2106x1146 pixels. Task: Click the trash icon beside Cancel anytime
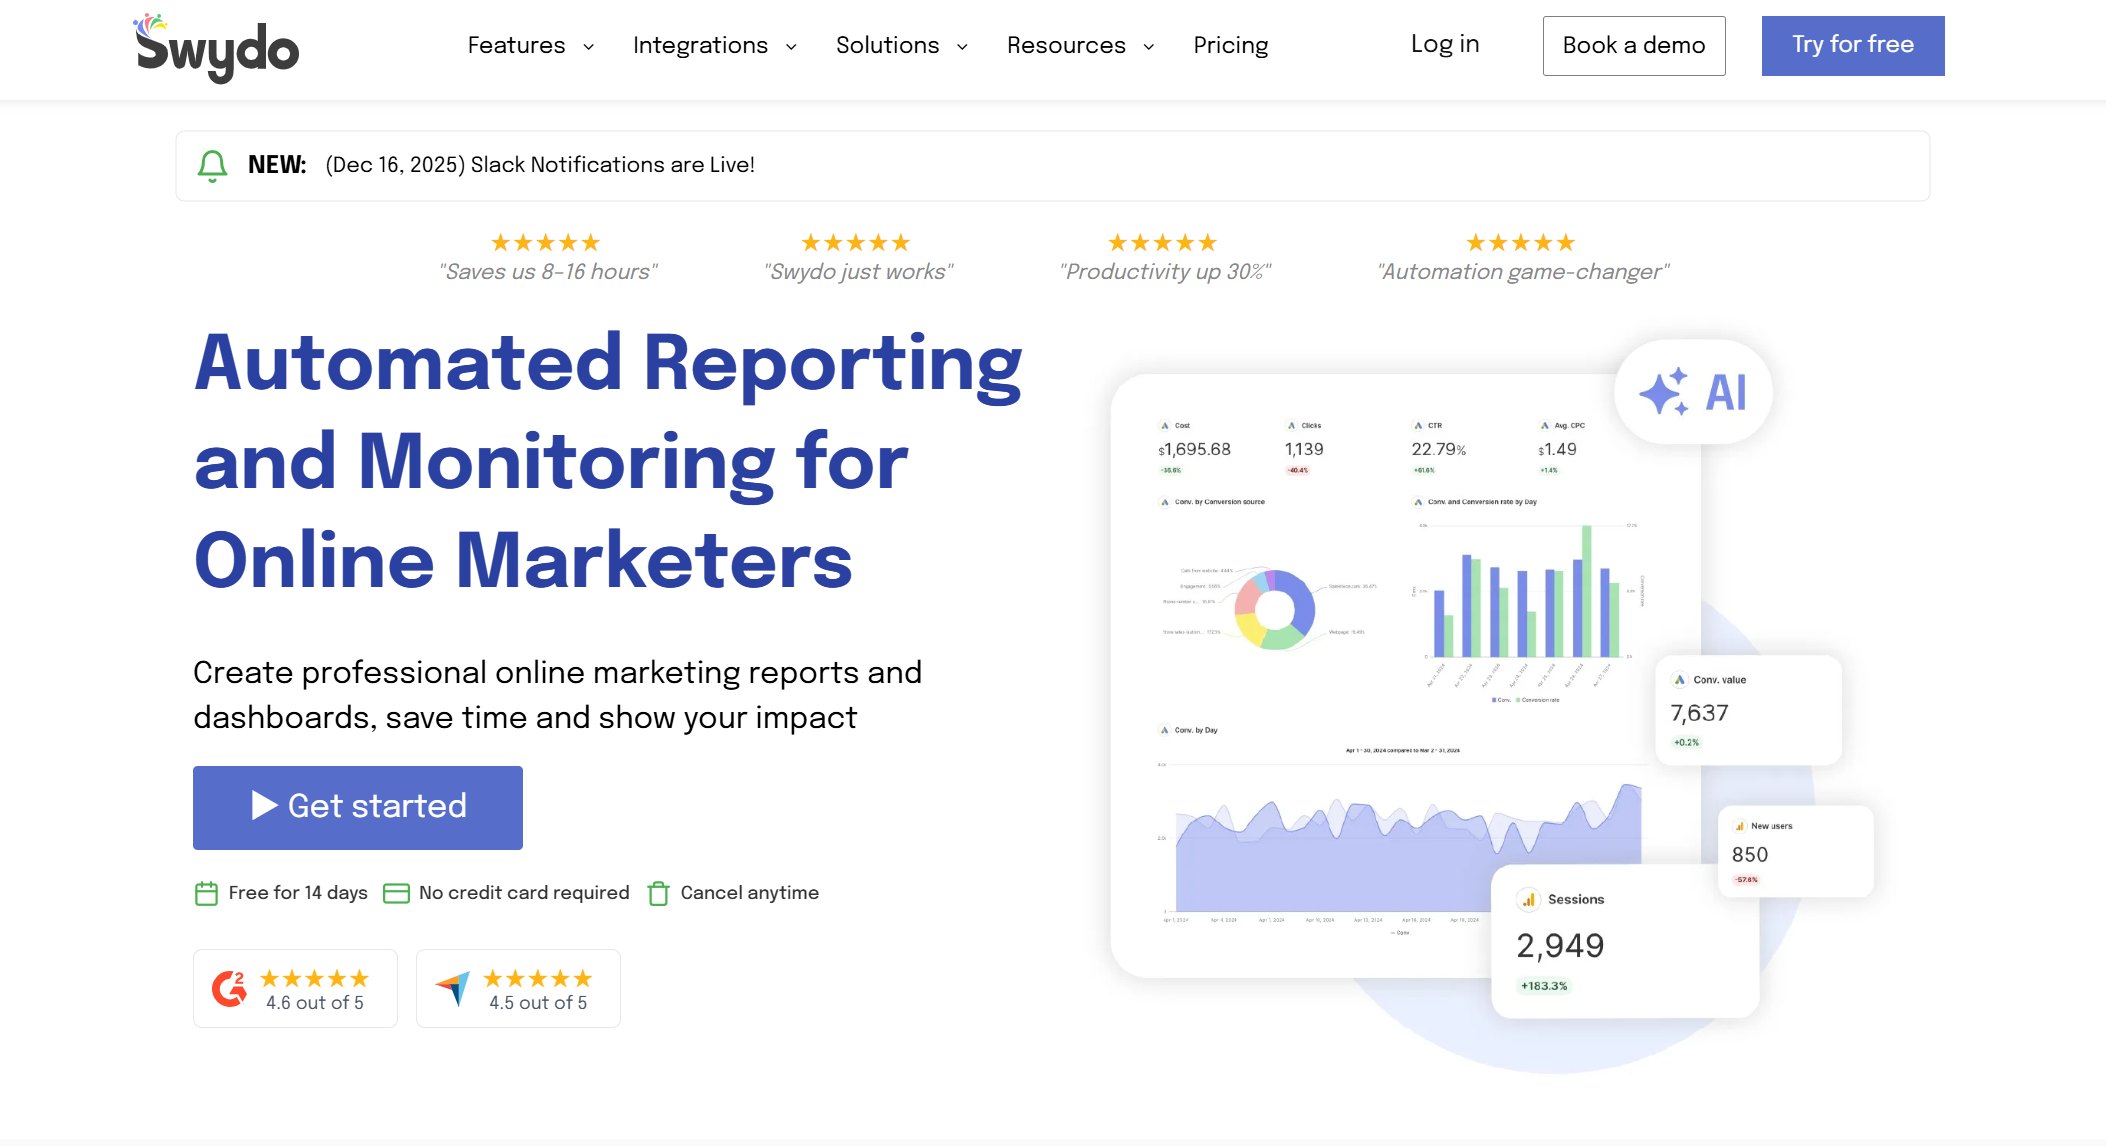[x=658, y=893]
